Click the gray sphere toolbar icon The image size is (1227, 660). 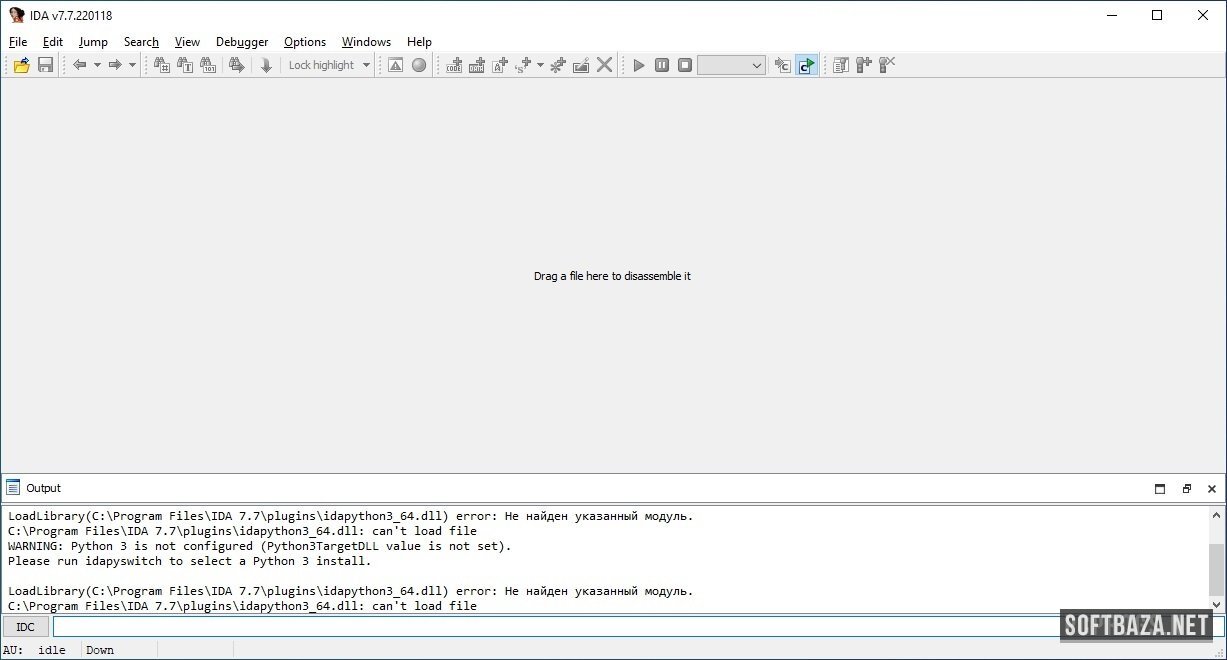point(419,65)
